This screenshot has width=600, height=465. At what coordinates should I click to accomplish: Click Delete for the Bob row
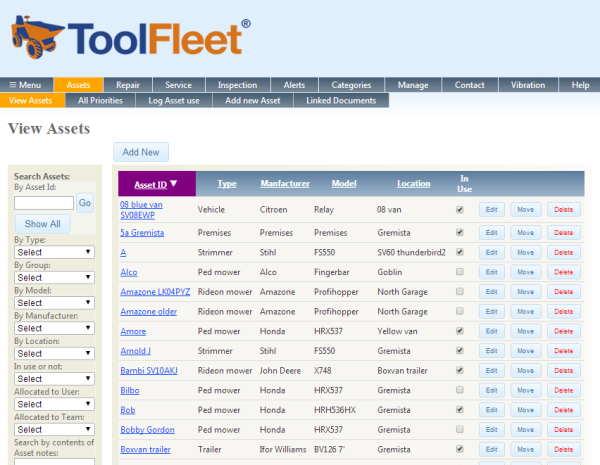[x=563, y=410]
